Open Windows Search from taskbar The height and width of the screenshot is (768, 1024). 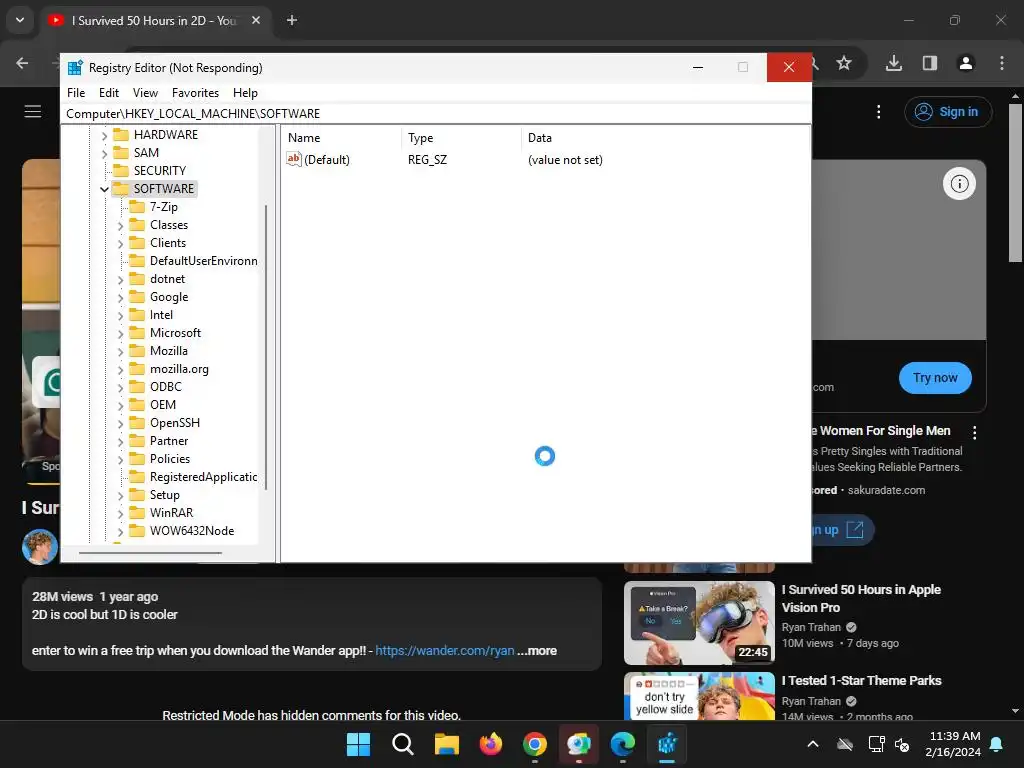point(402,744)
